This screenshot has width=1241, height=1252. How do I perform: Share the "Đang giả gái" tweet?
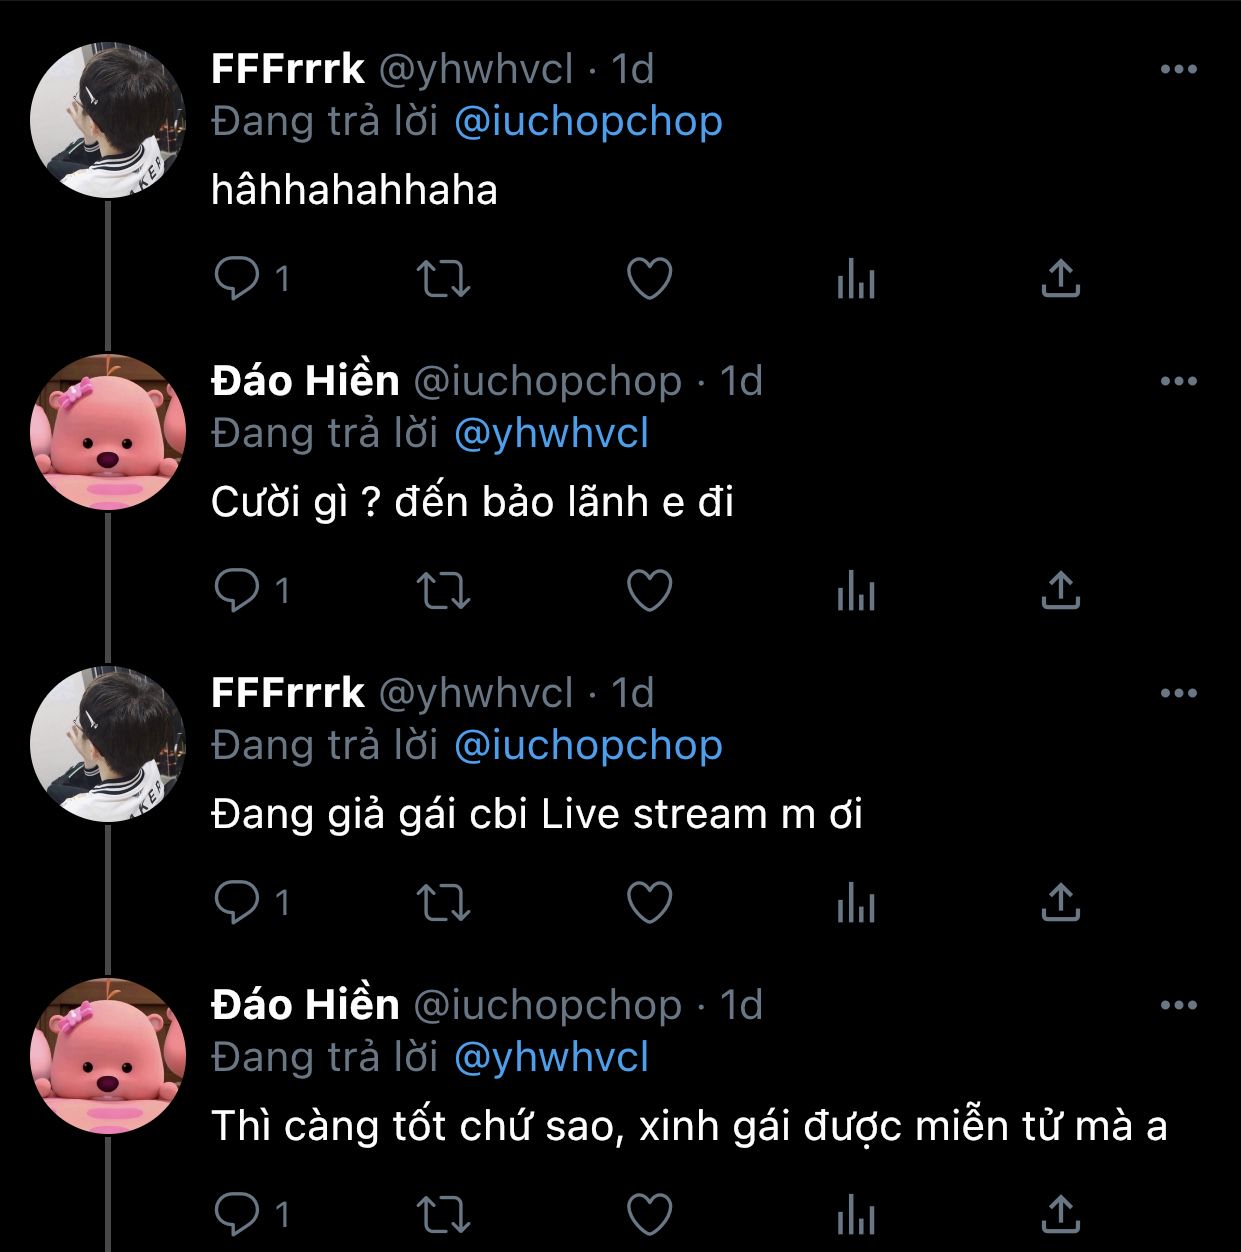click(x=1060, y=903)
